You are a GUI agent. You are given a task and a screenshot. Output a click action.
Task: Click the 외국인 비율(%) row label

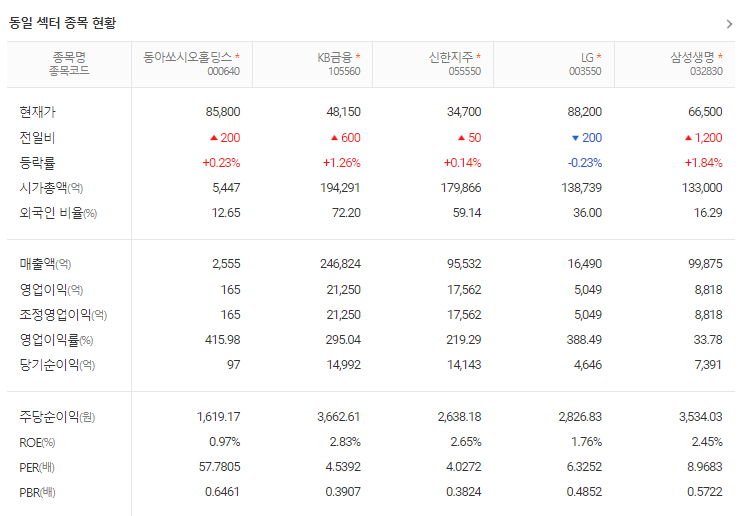(58, 213)
